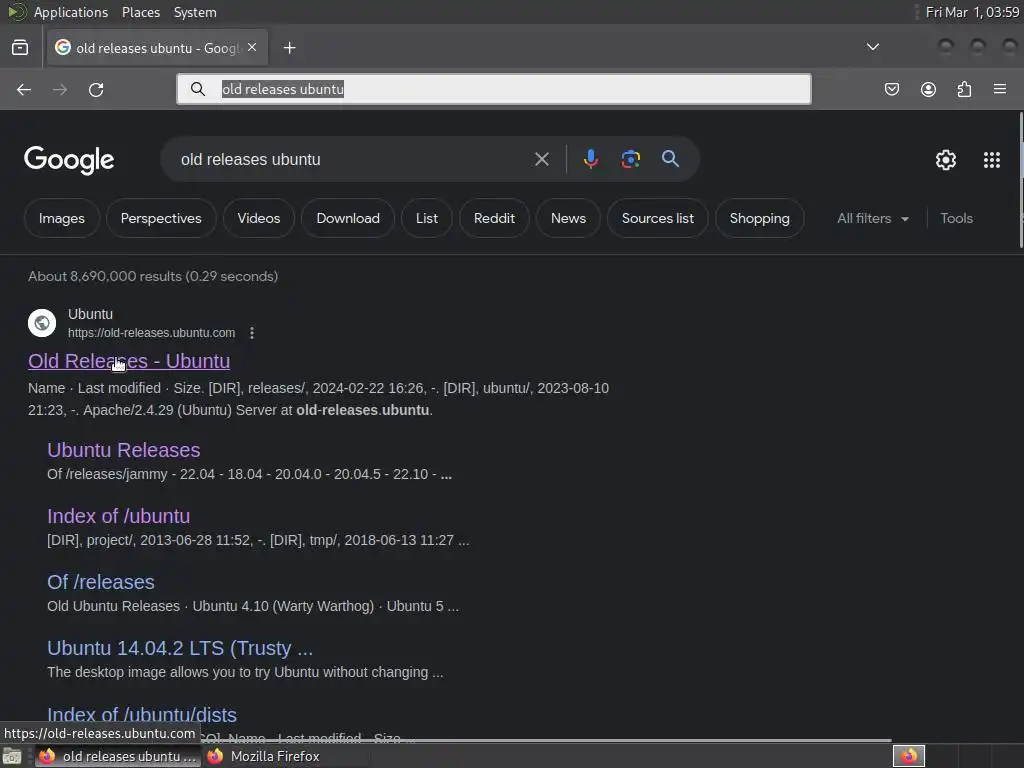Open the 'Index of /ubuntu/dists' sitelink
1024x768 pixels.
[142, 714]
